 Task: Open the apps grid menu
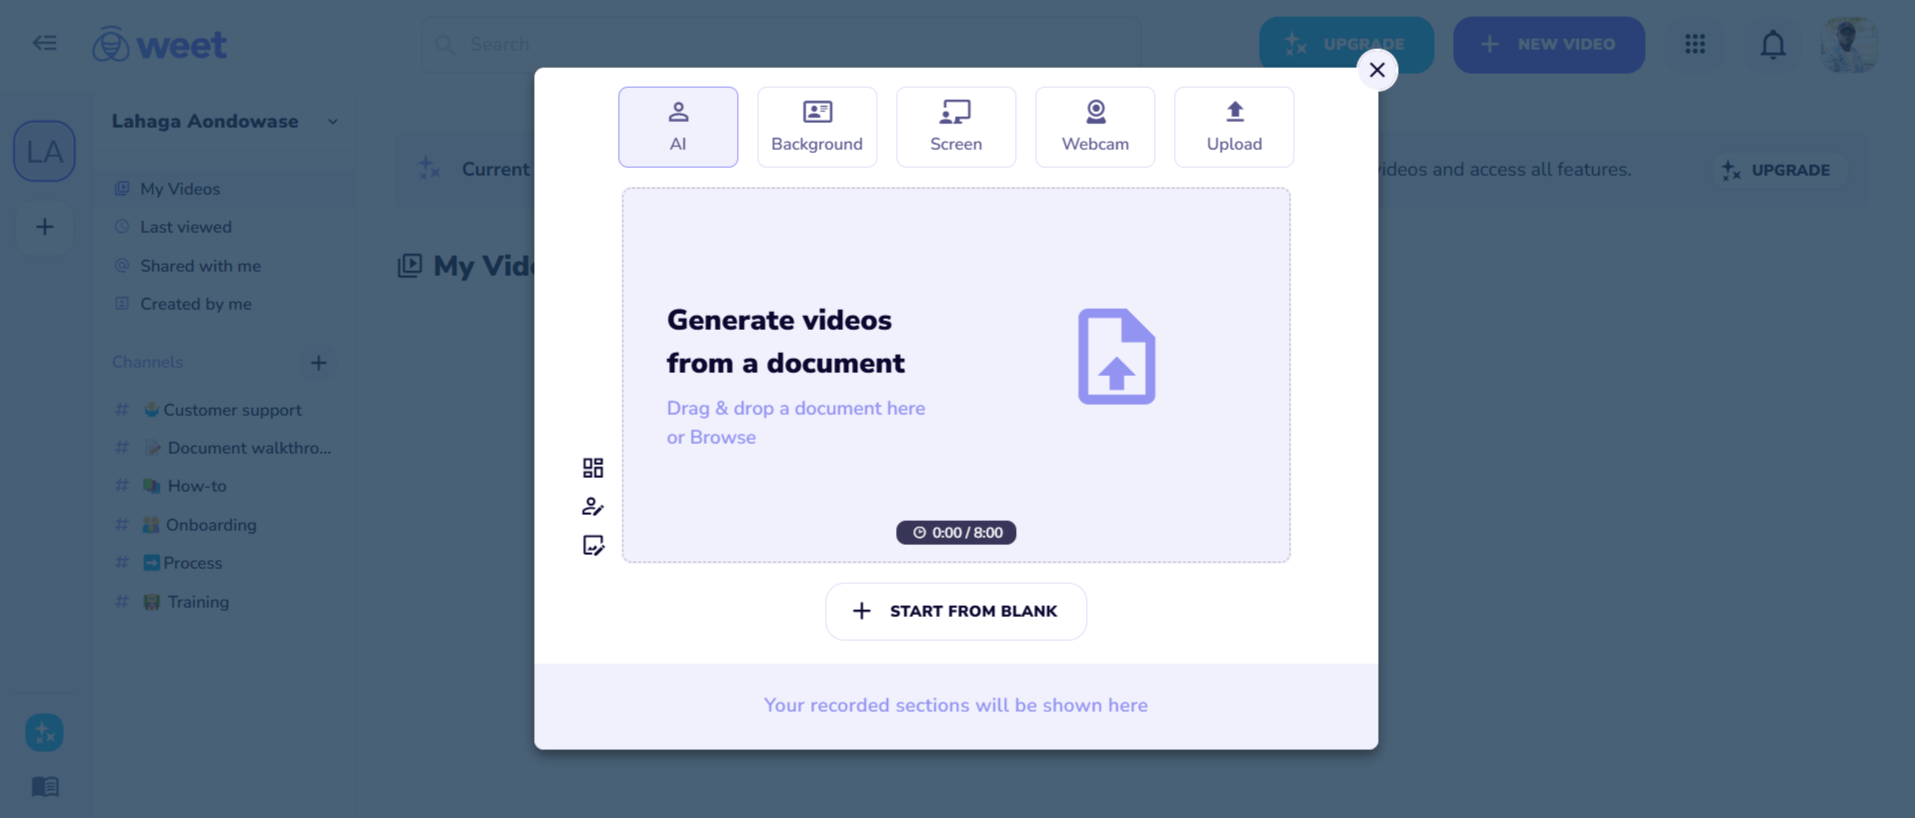pyautogui.click(x=1695, y=44)
